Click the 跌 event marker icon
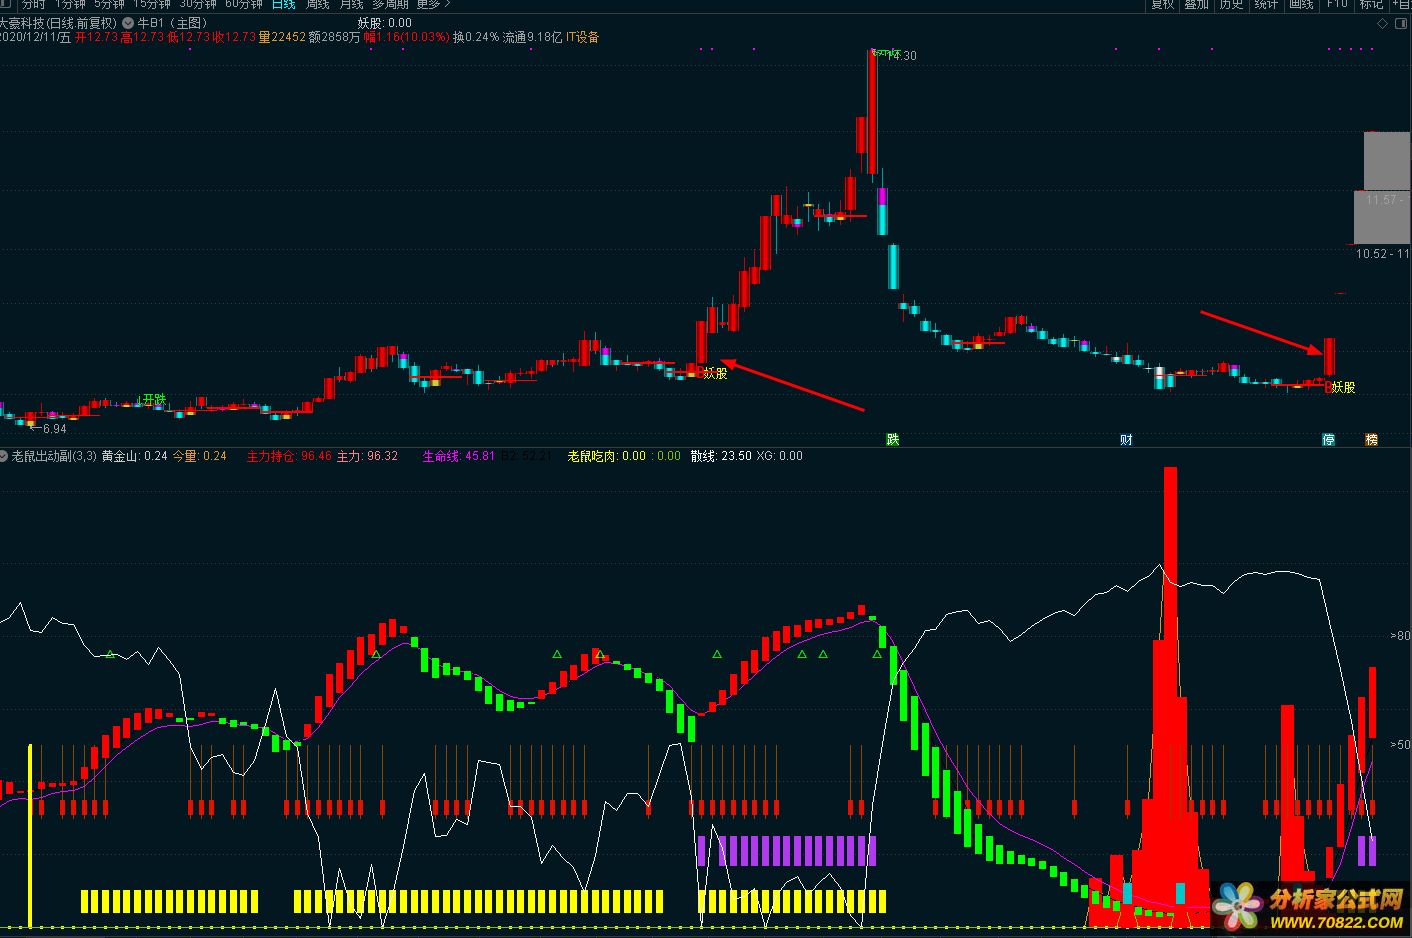 [x=893, y=439]
